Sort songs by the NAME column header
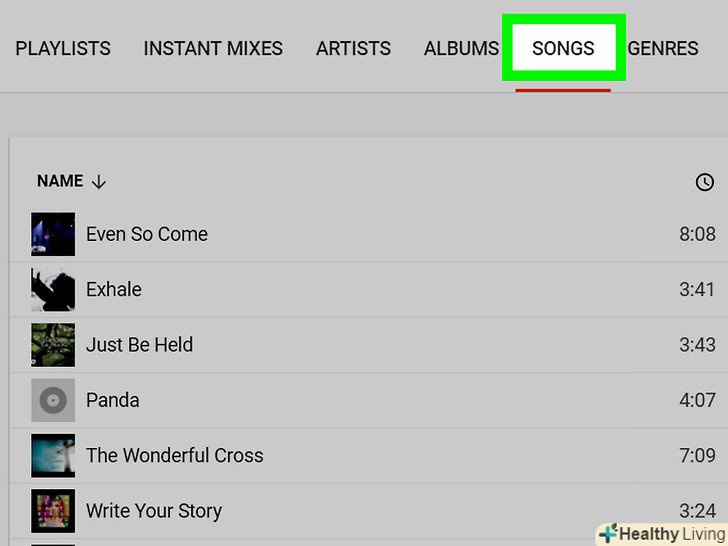Image resolution: width=728 pixels, height=546 pixels. [x=60, y=181]
